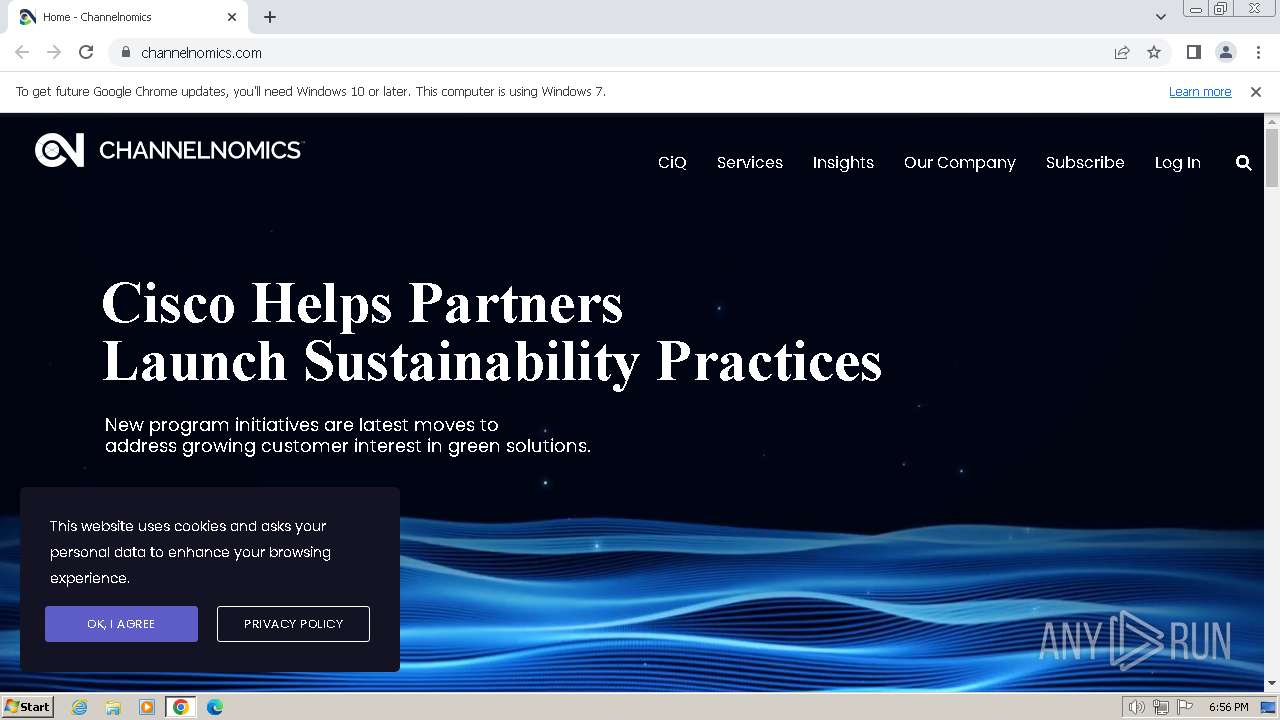Image resolution: width=1280 pixels, height=720 pixels.
Task: Bookmark this tab with the star icon
Action: [1154, 52]
